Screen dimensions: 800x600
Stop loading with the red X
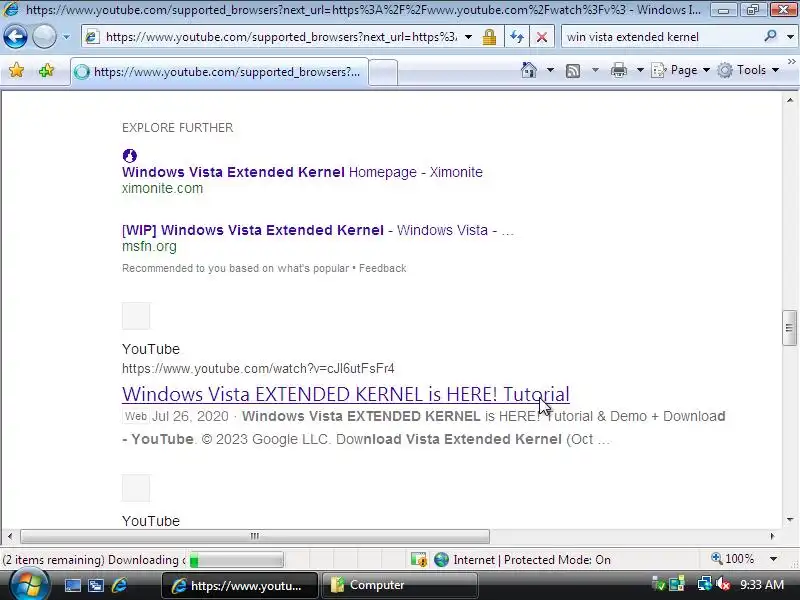click(x=542, y=37)
